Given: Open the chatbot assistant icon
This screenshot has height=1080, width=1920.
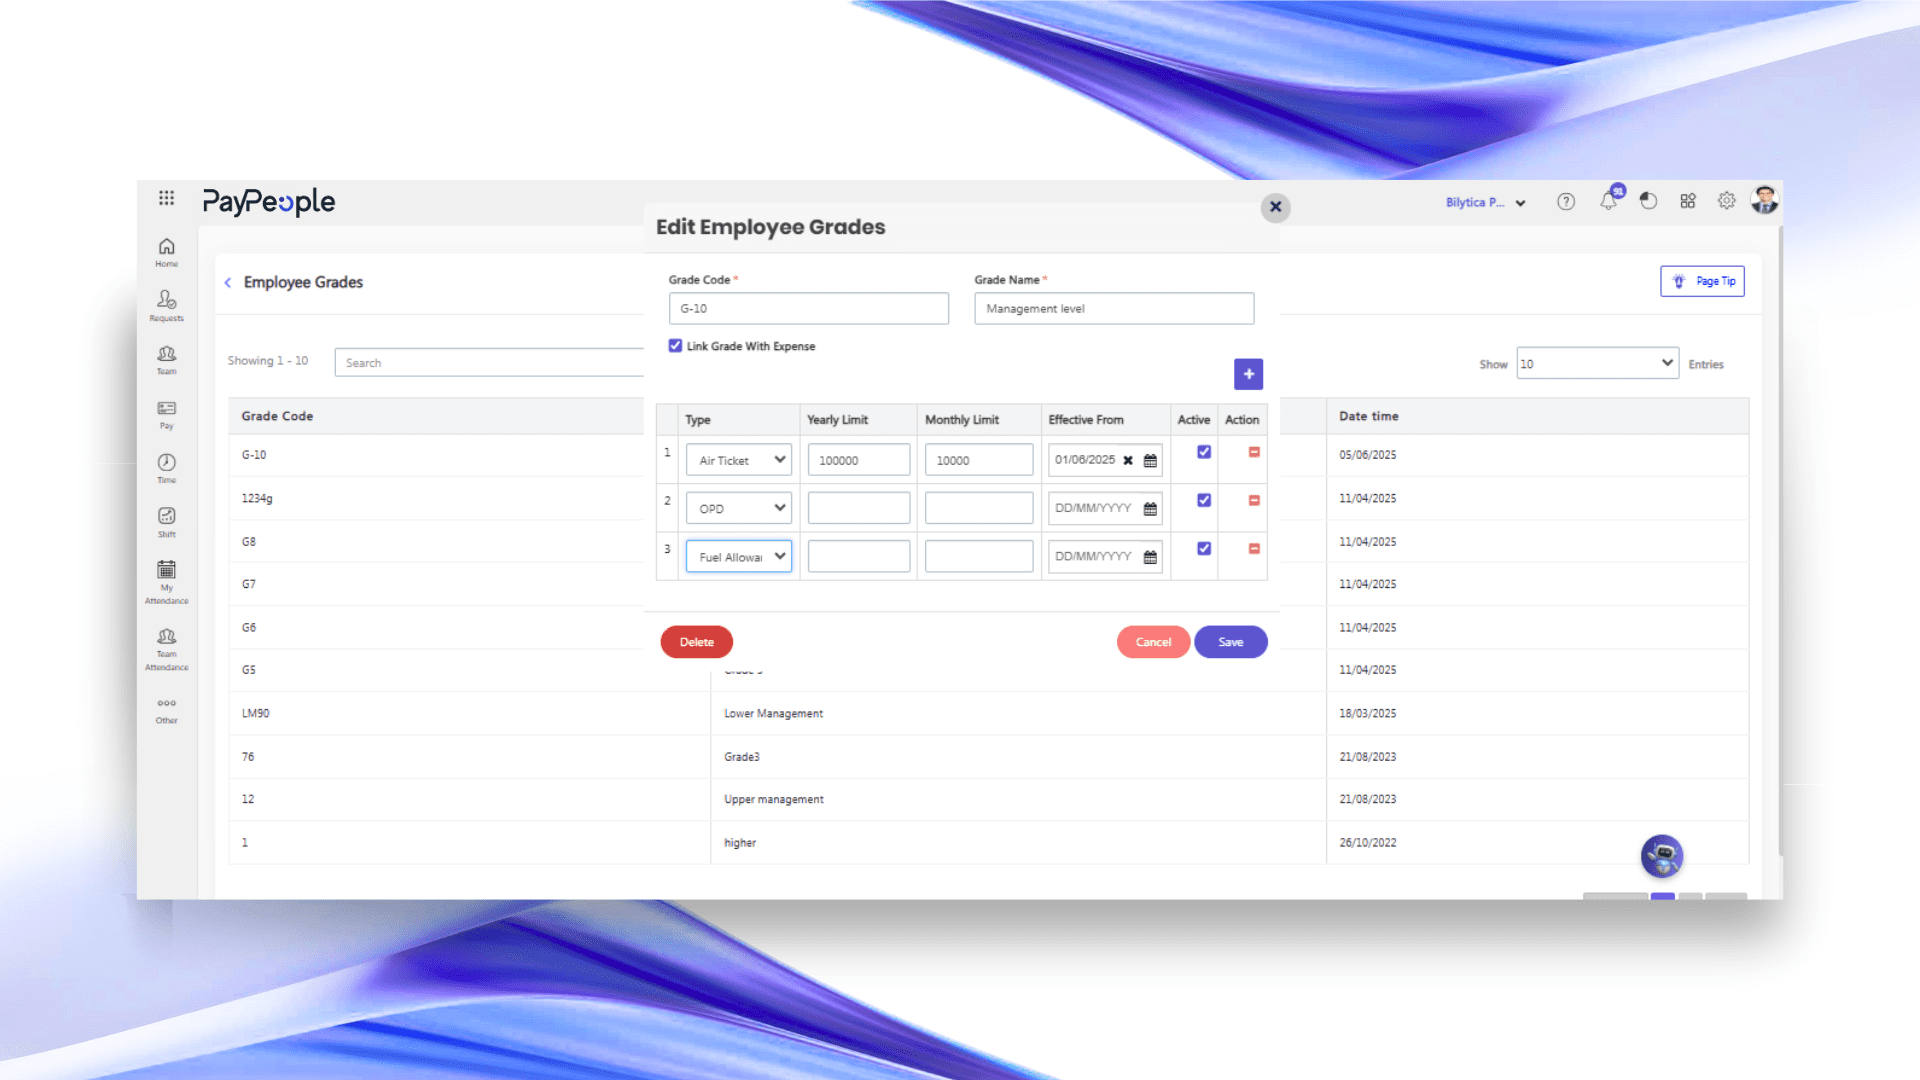Looking at the screenshot, I should tap(1661, 856).
